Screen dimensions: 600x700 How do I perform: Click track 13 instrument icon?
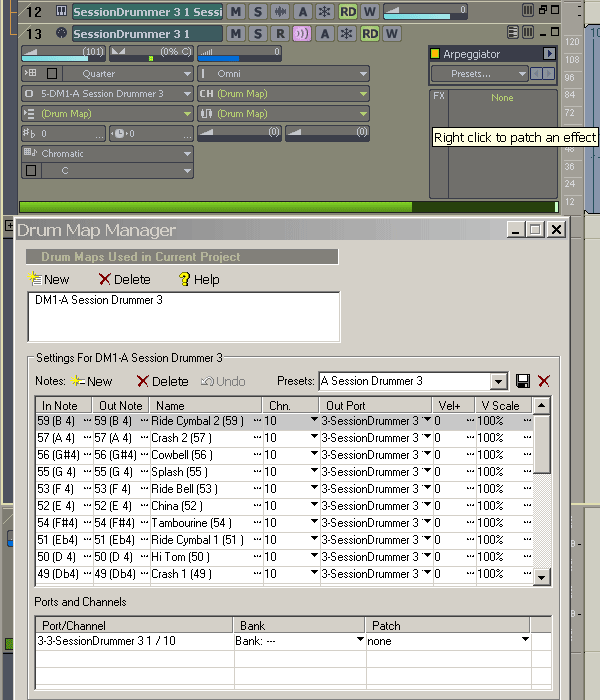tap(61, 34)
